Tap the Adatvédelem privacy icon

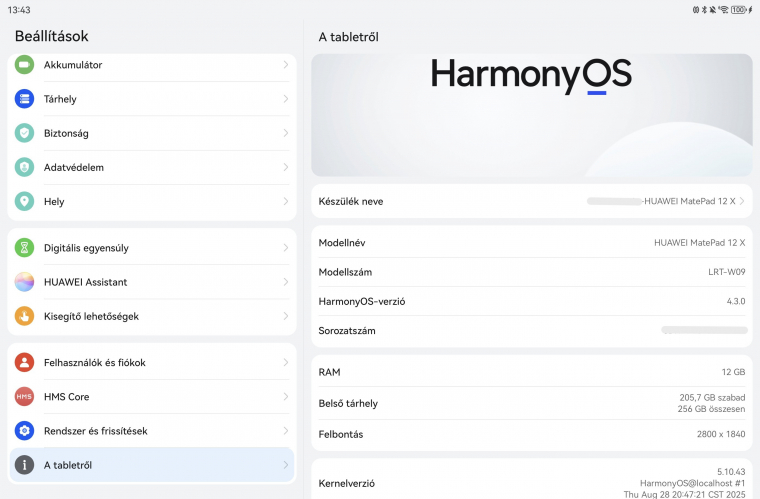[25, 167]
